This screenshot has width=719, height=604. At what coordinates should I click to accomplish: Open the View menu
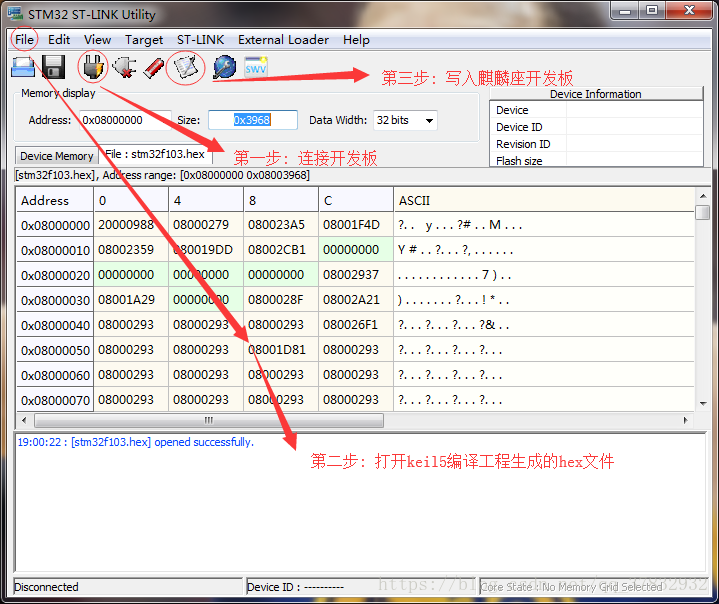click(97, 39)
